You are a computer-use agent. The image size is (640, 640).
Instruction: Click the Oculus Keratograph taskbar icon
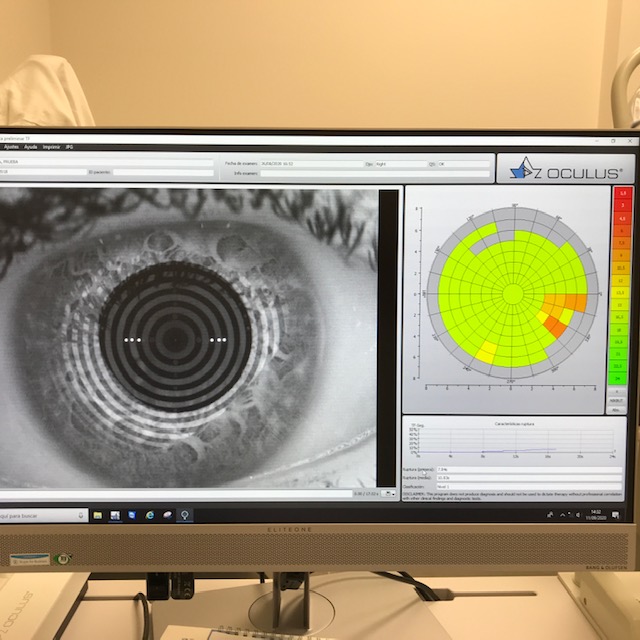(x=184, y=515)
